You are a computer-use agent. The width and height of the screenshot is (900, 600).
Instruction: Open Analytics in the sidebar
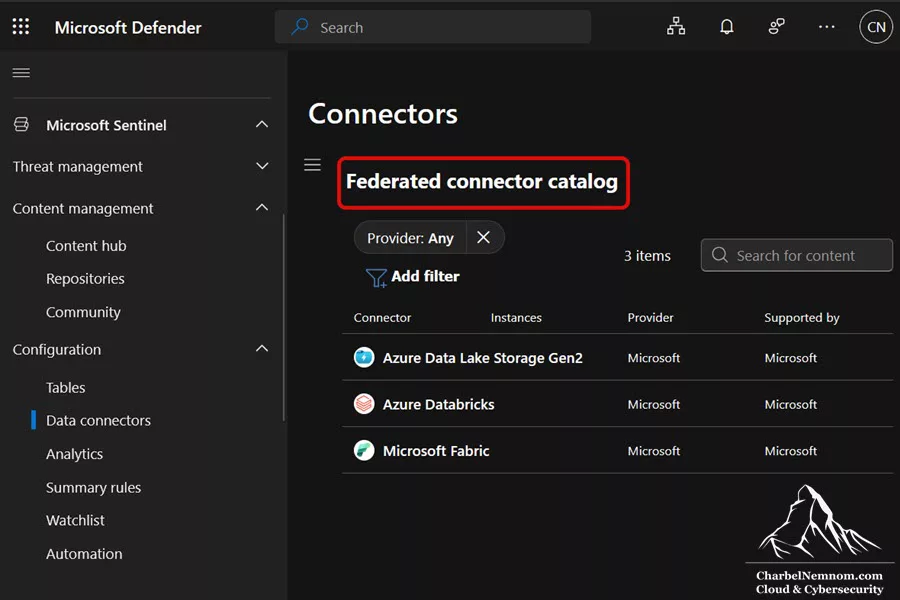coord(74,454)
